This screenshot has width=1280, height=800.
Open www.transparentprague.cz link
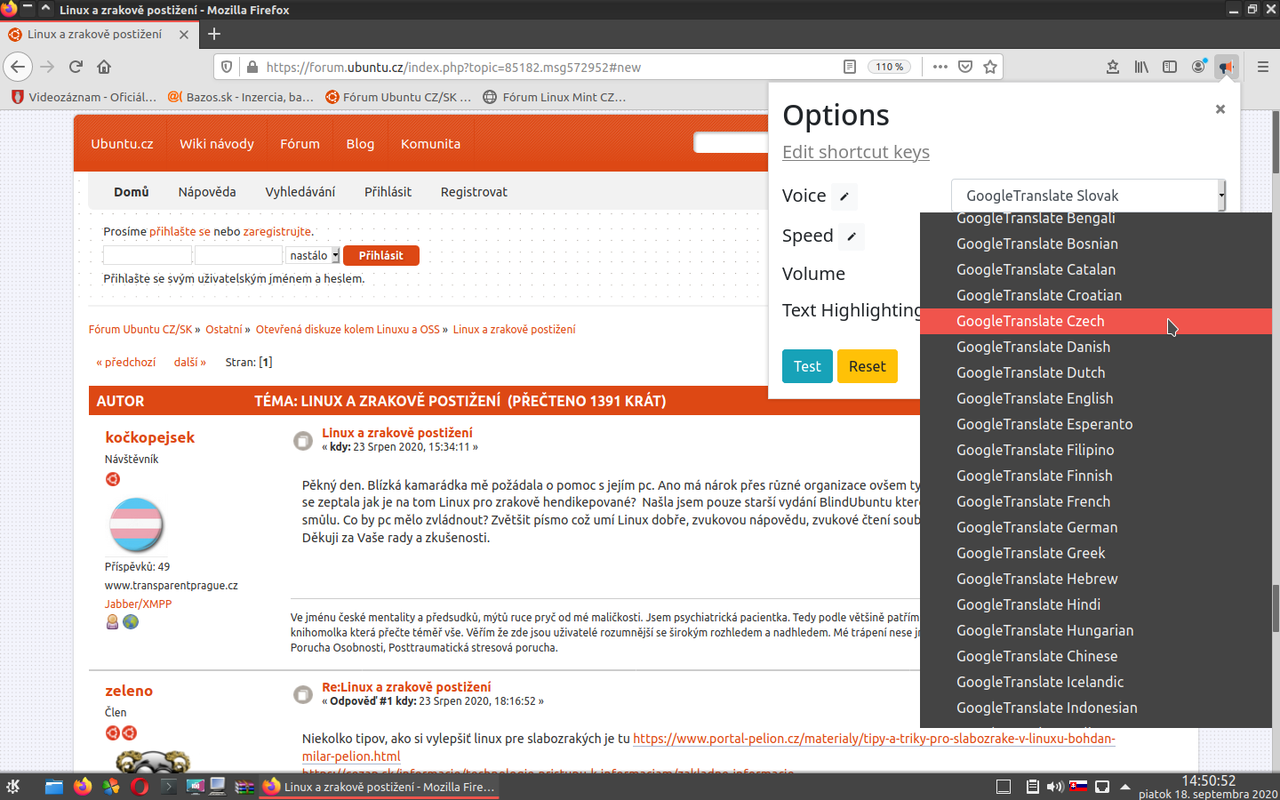[171, 586]
